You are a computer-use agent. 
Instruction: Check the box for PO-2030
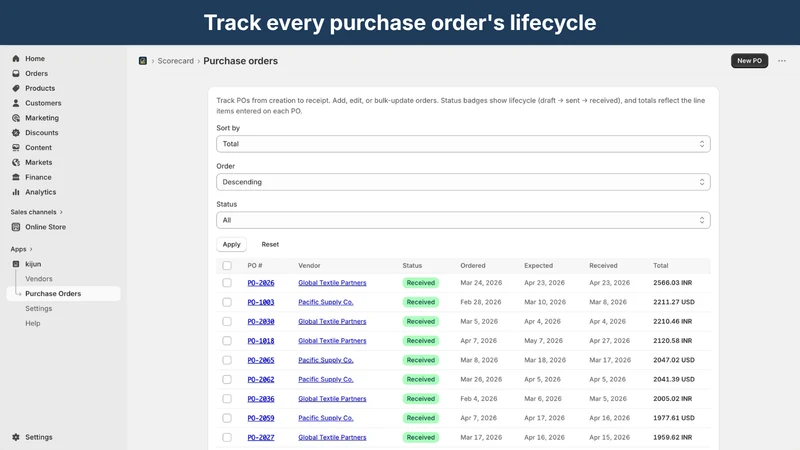click(227, 321)
